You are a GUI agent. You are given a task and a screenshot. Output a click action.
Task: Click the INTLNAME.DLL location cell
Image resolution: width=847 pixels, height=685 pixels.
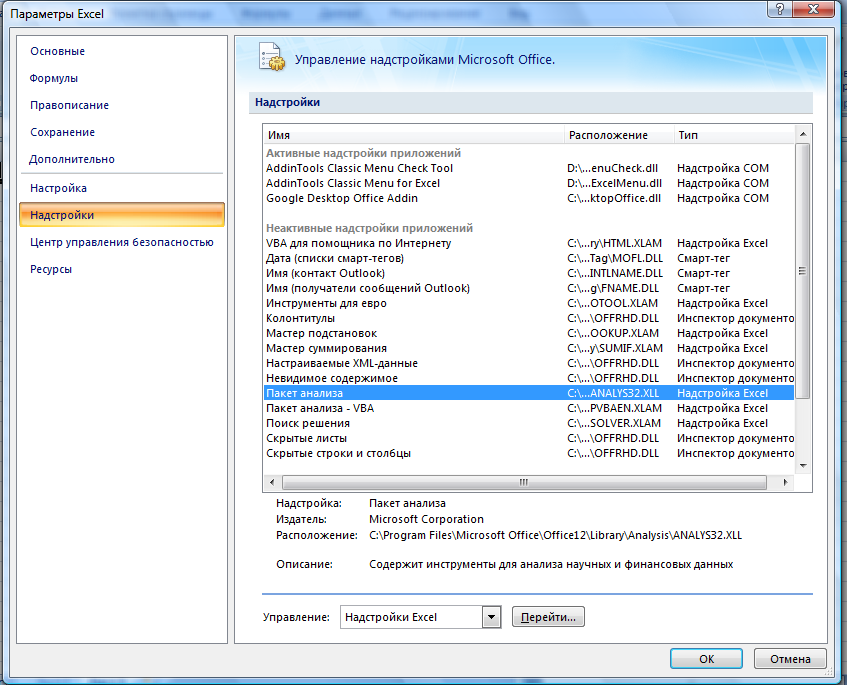[615, 273]
